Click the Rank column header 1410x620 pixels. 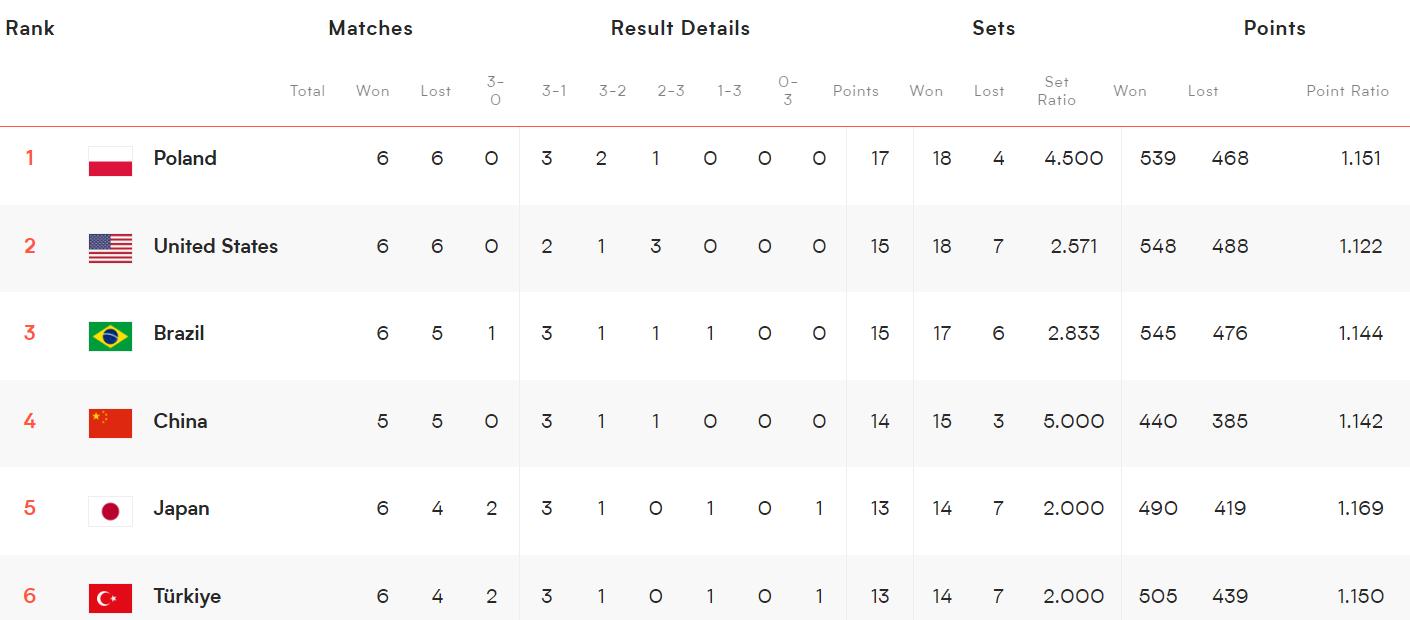click(30, 28)
